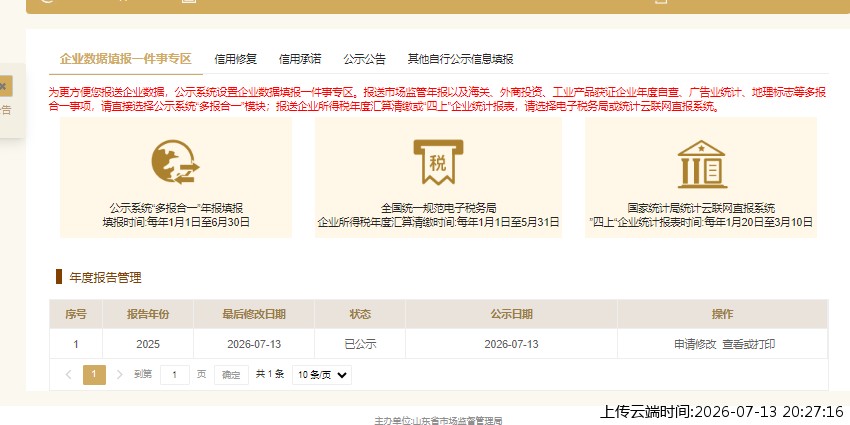Go to the next page arrow
This screenshot has height=425, width=850.
120,375
